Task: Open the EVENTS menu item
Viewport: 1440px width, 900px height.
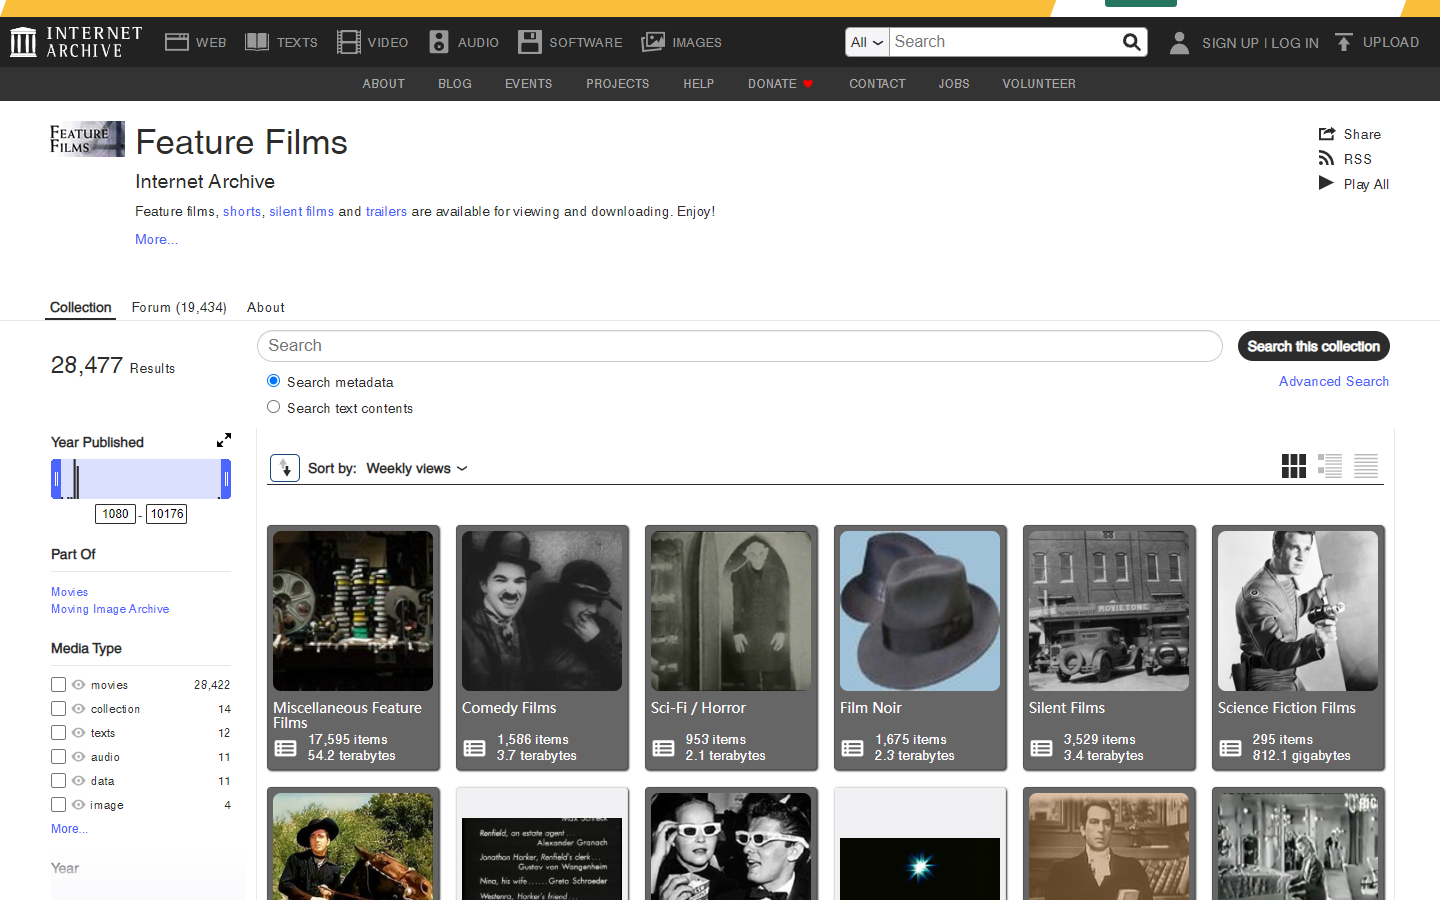Action: click(529, 84)
